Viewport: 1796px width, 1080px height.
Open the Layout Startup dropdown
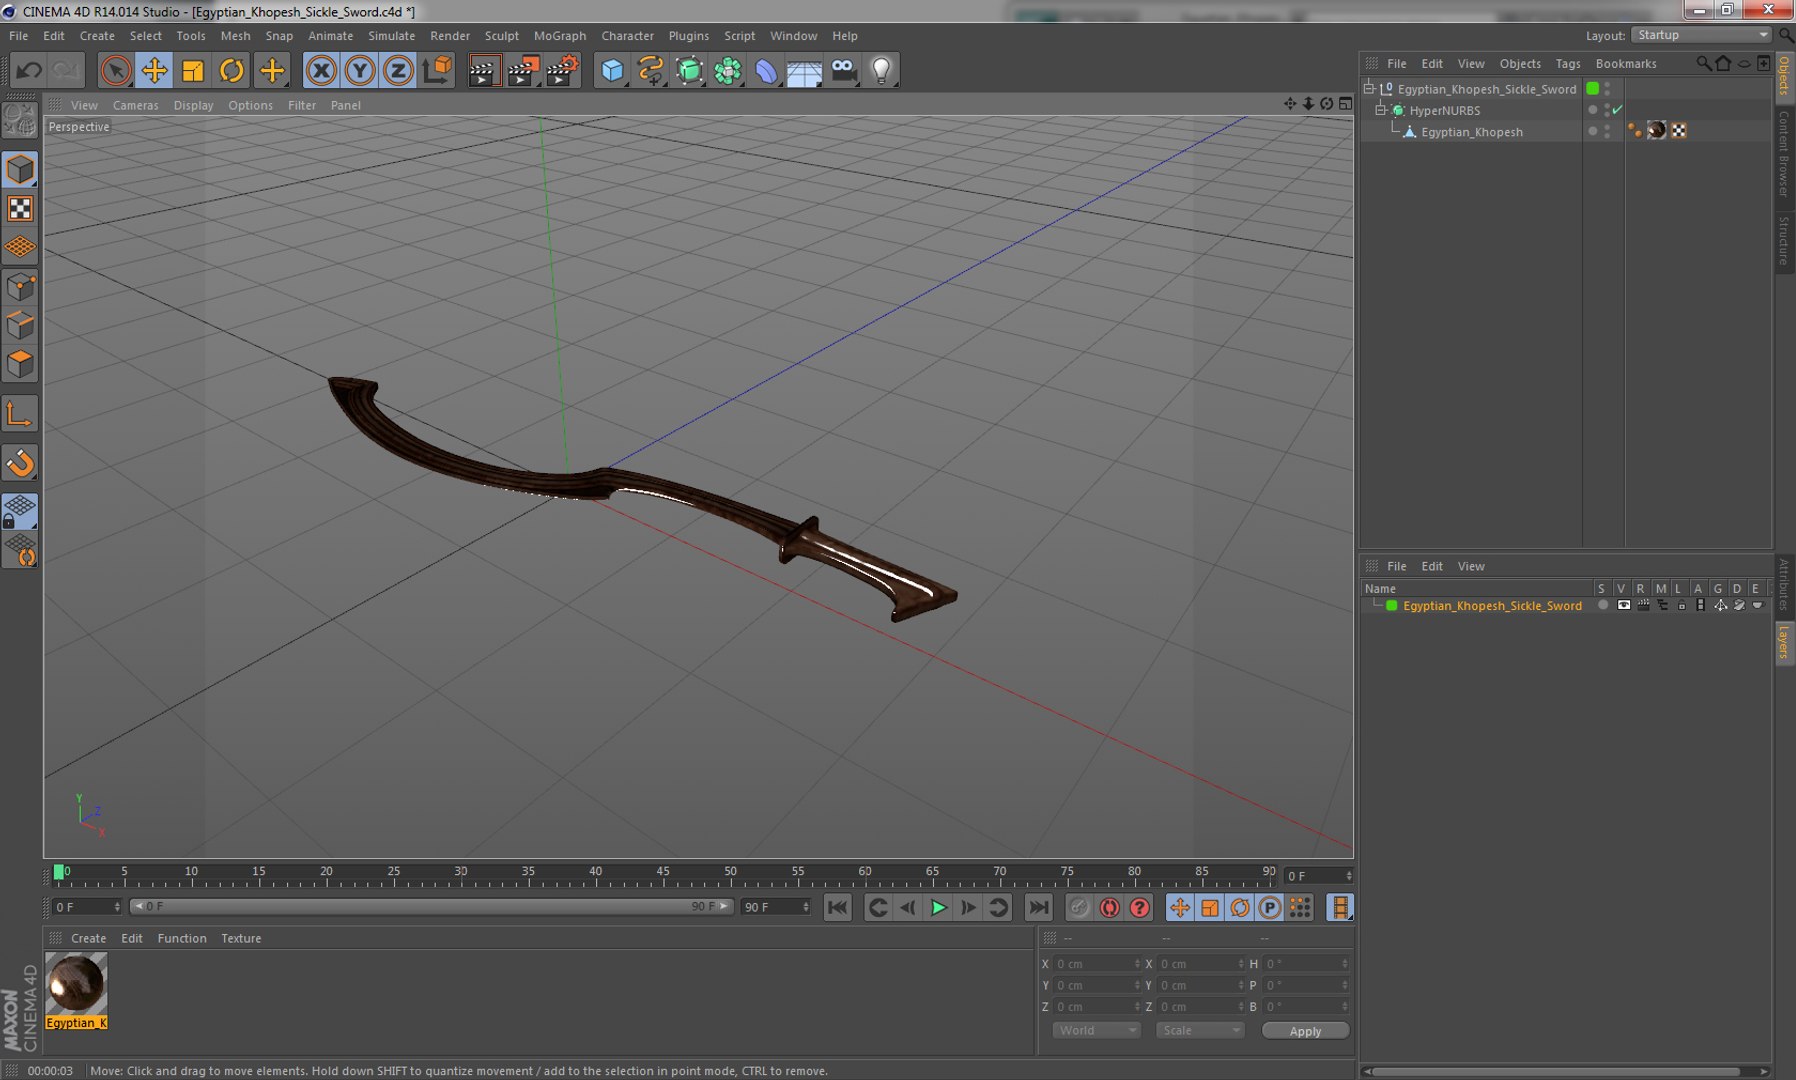point(1702,35)
